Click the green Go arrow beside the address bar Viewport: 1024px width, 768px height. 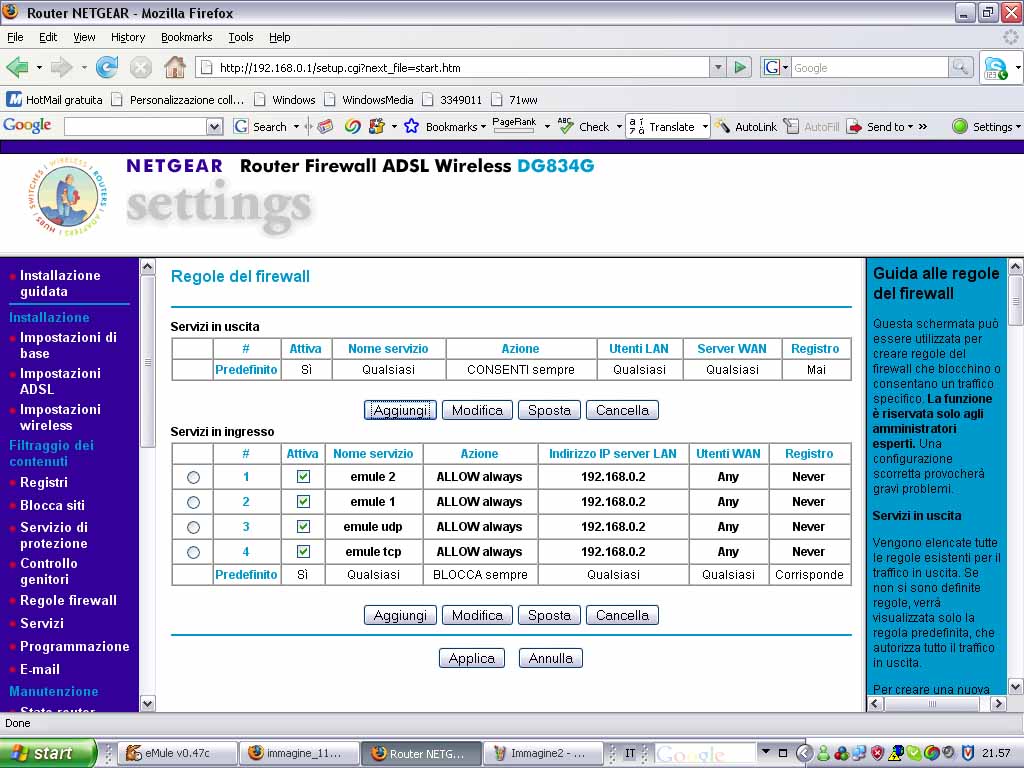pos(740,67)
